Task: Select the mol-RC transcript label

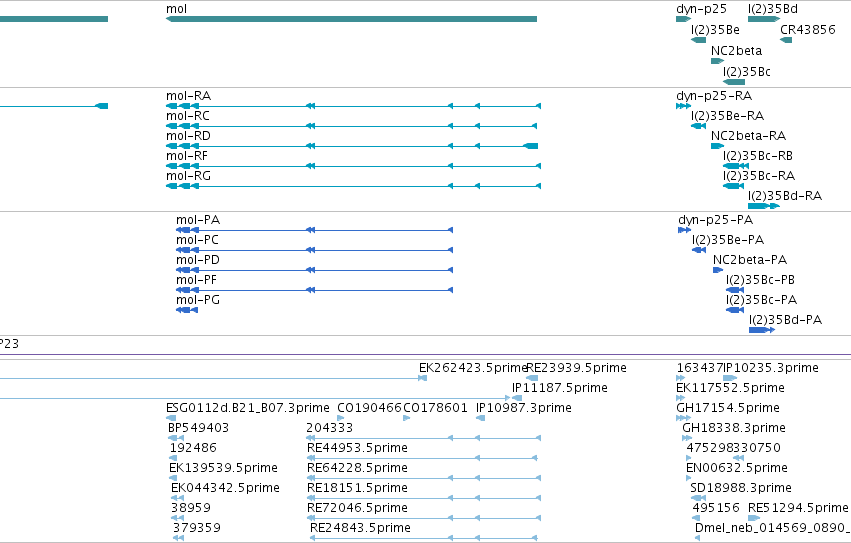Action: [188, 116]
